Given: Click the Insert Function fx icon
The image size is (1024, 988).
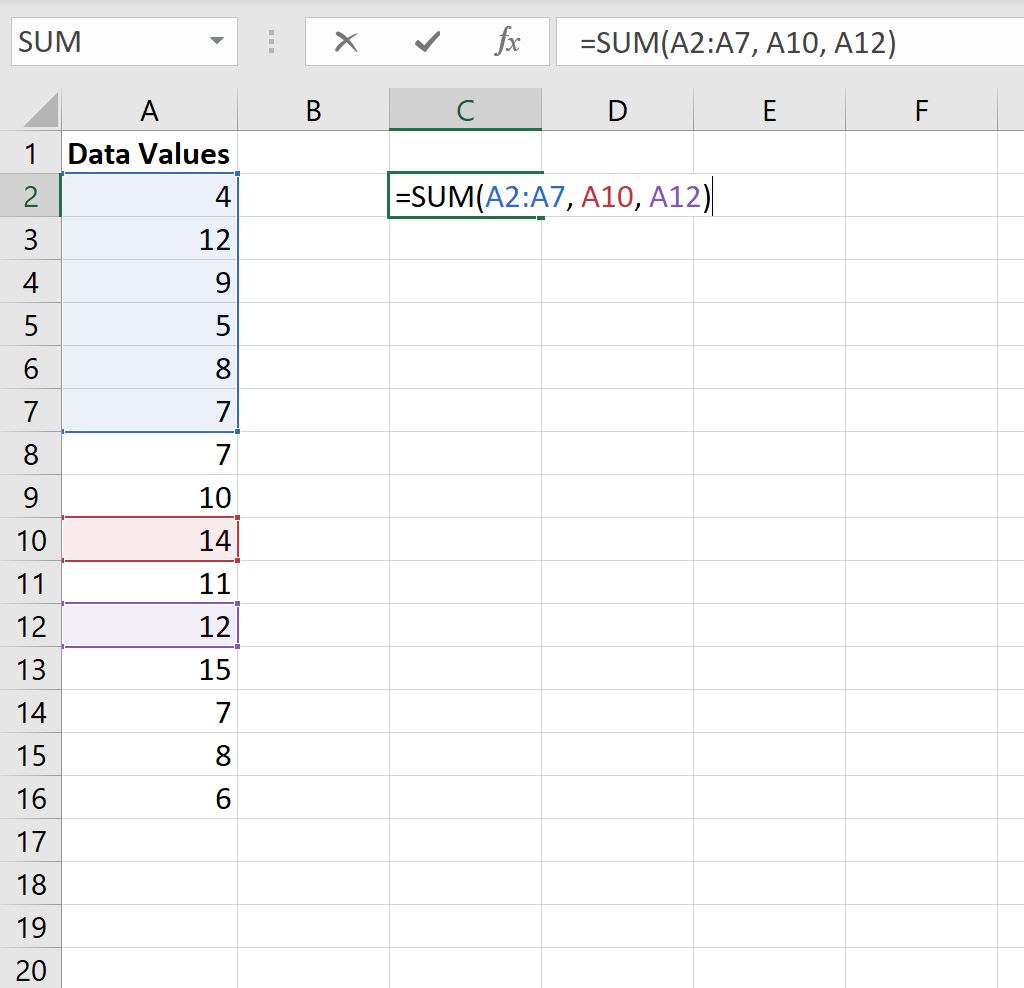Looking at the screenshot, I should (x=509, y=41).
